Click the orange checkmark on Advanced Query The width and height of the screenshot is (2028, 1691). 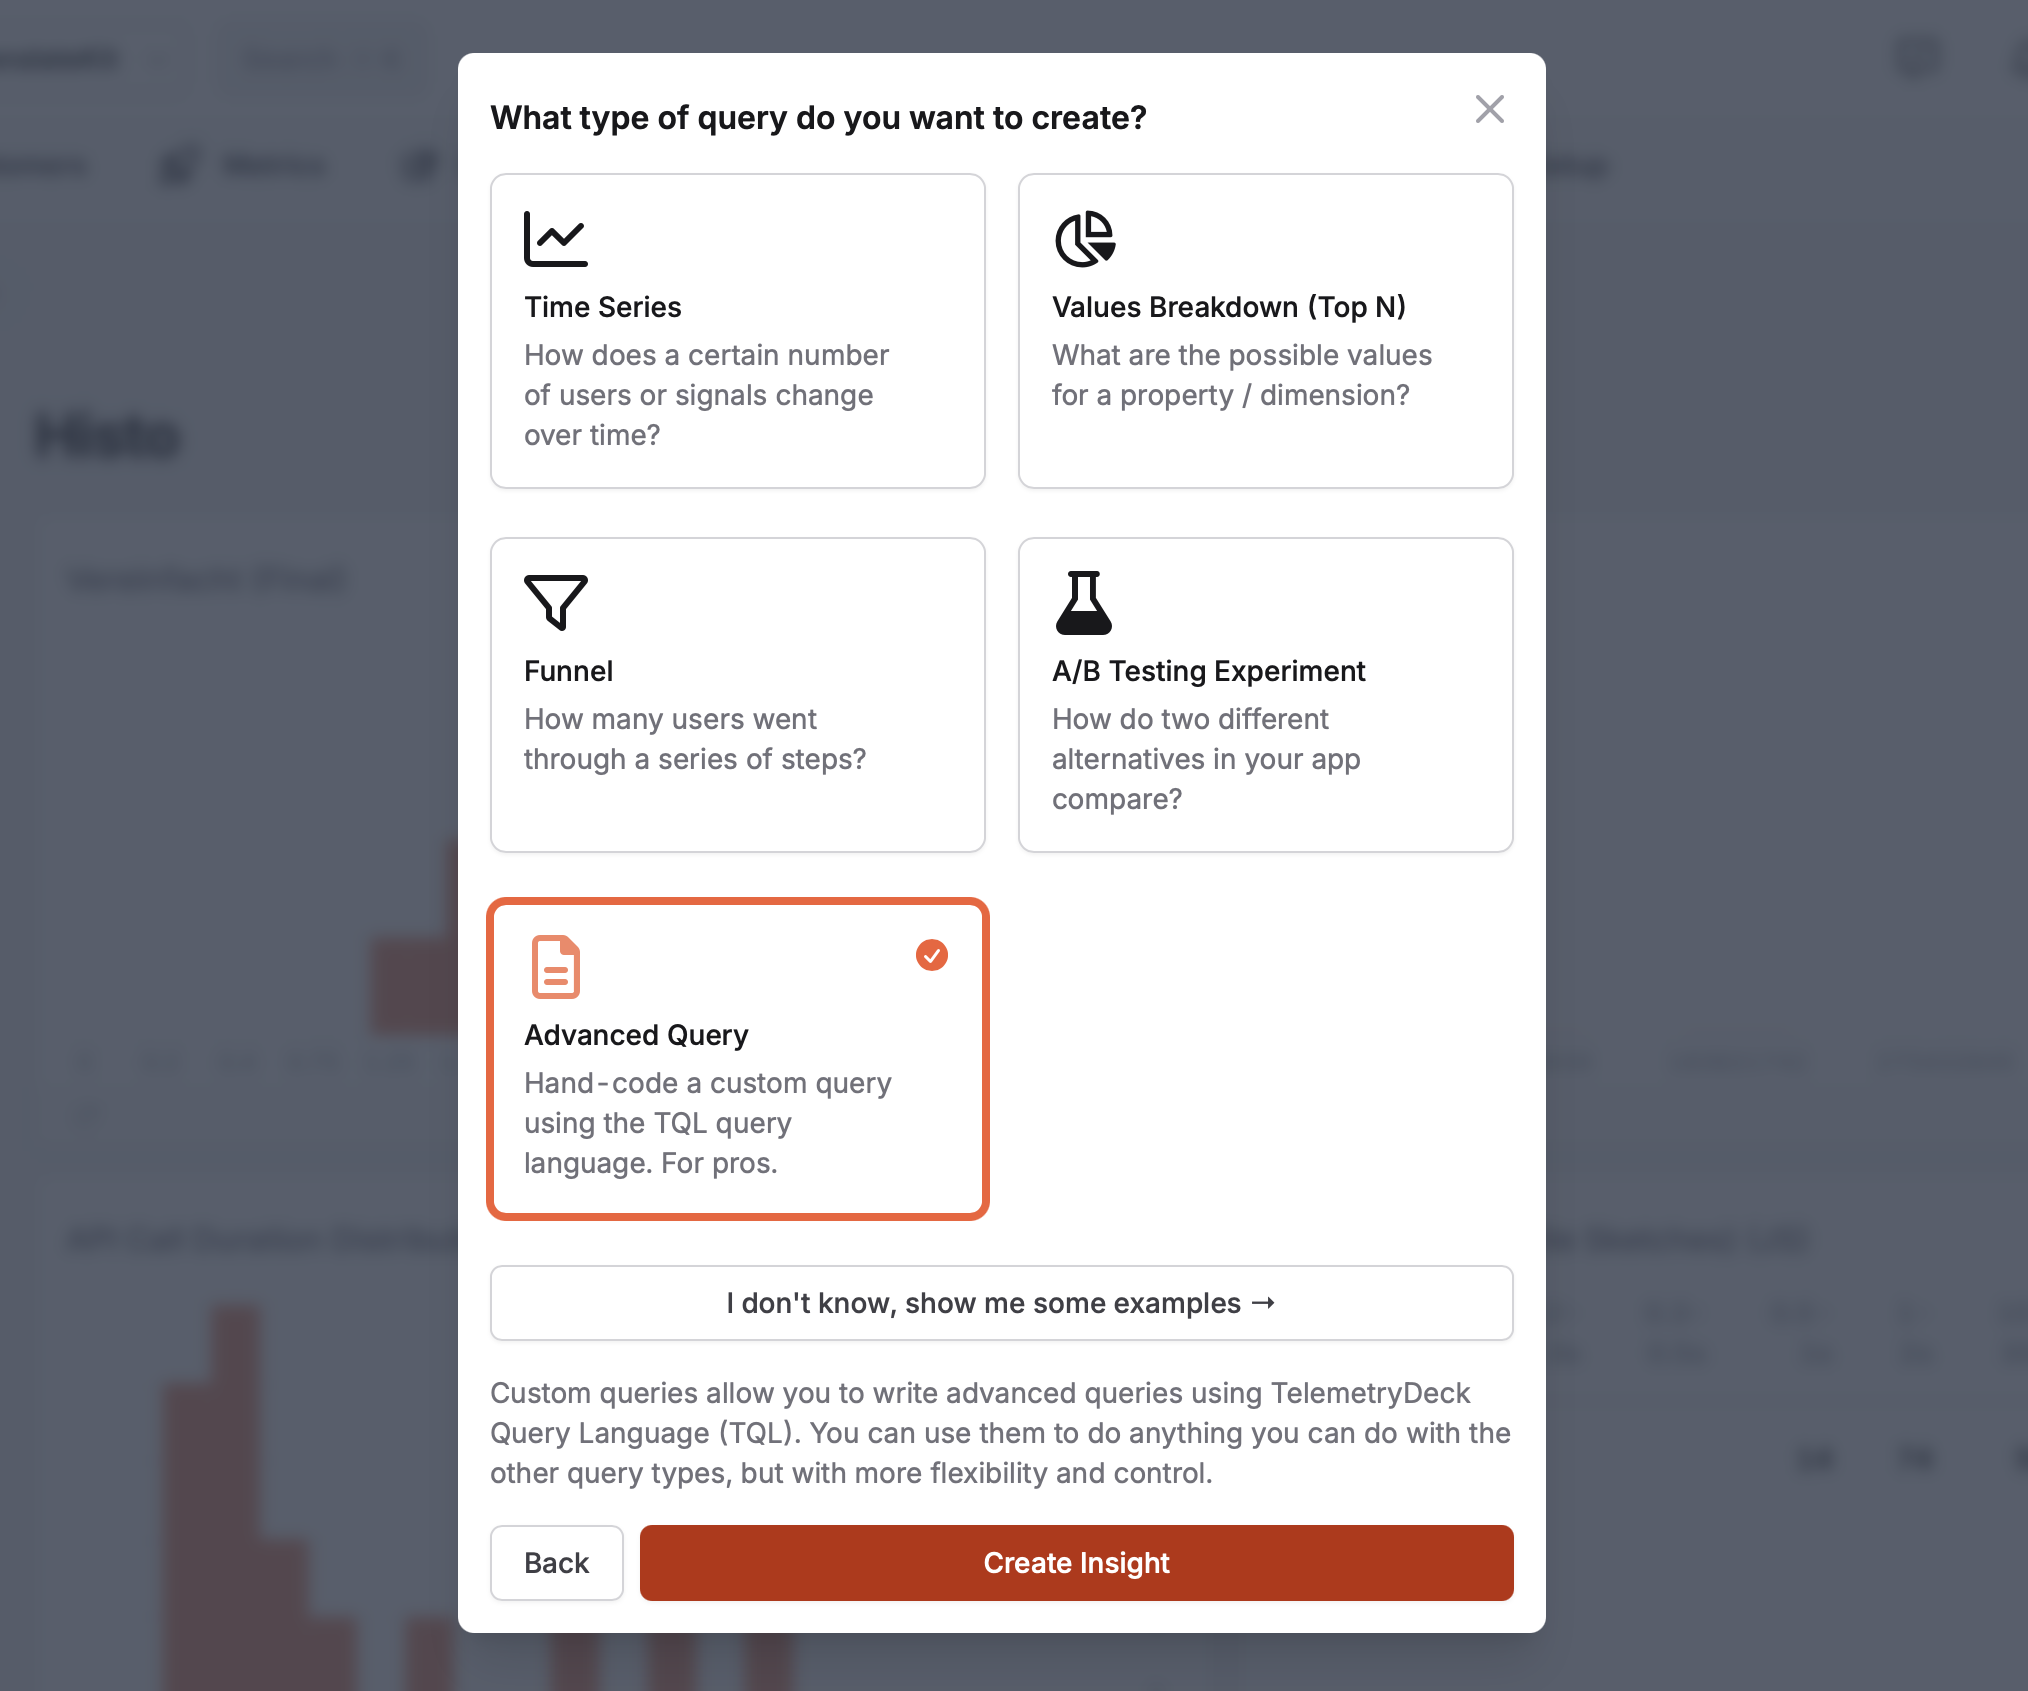pyautogui.click(x=931, y=956)
